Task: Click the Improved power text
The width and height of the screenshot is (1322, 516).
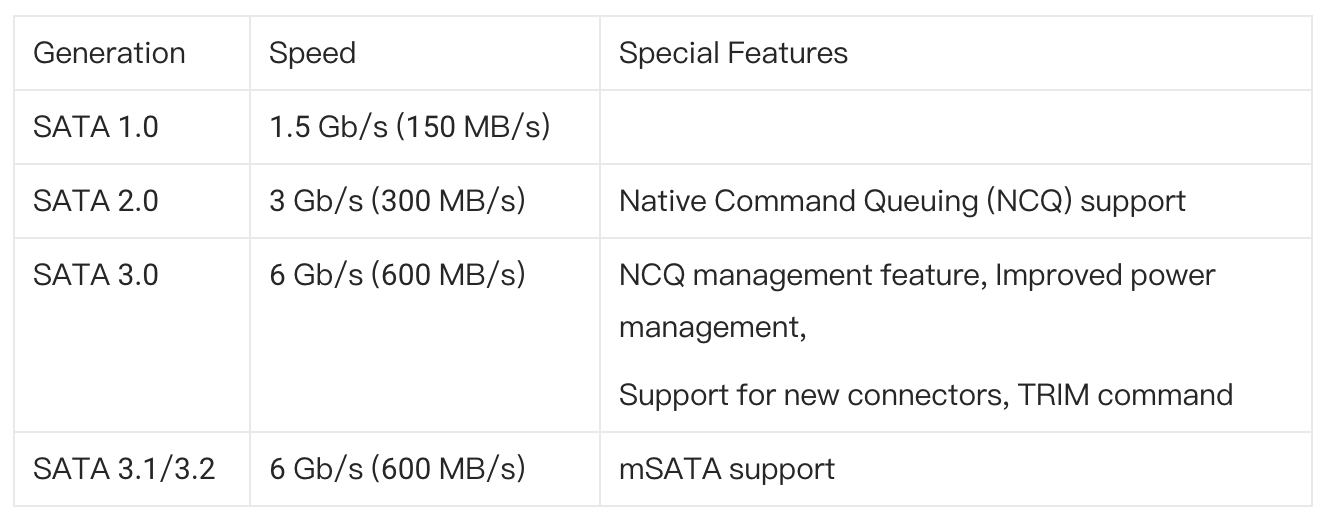Action: [1106, 275]
